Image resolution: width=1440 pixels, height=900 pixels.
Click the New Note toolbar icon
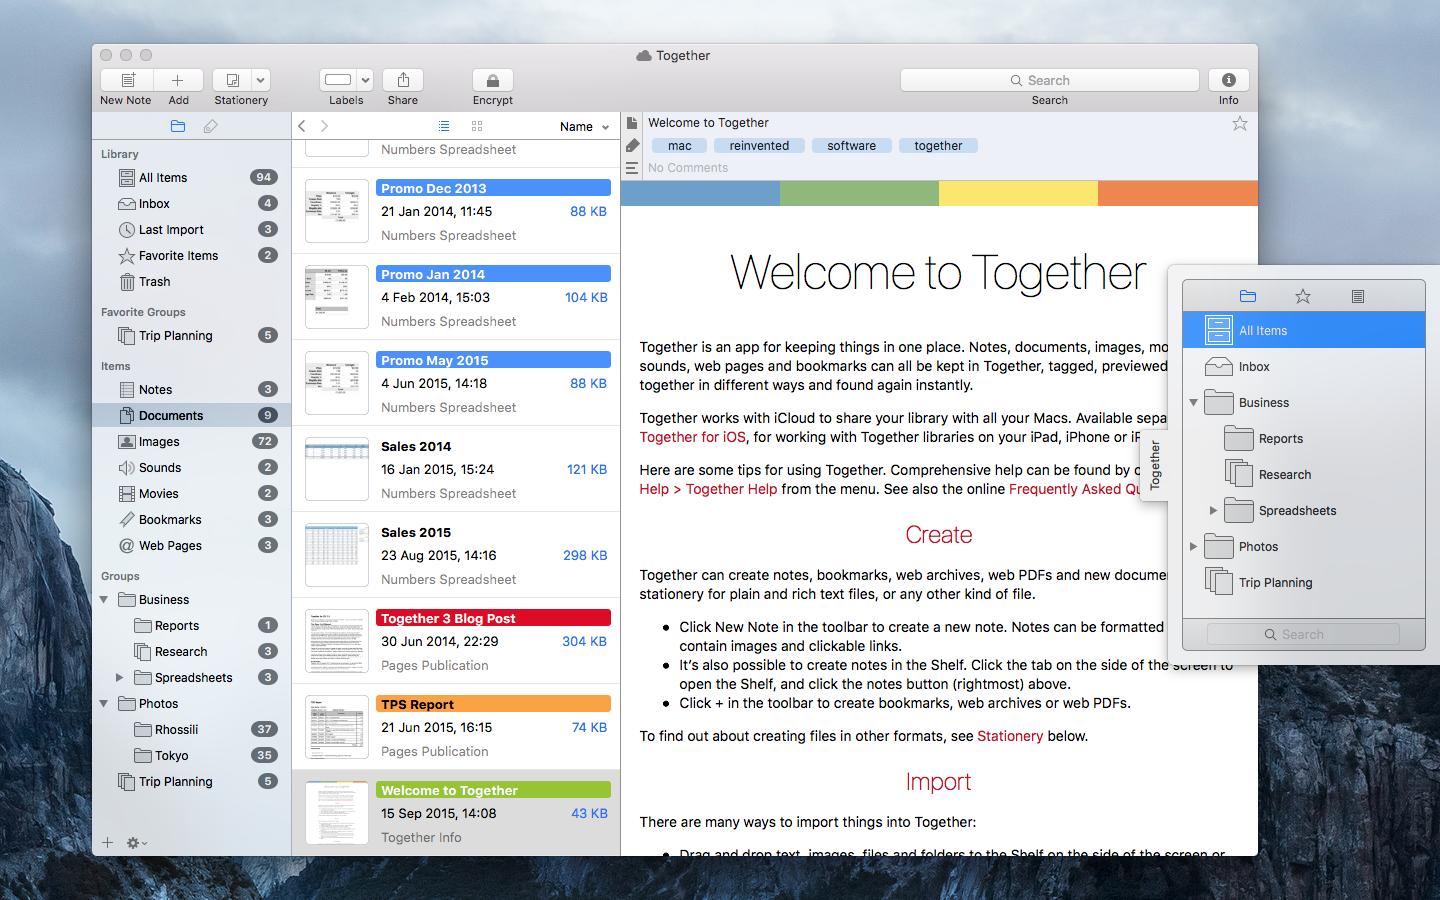tap(127, 80)
